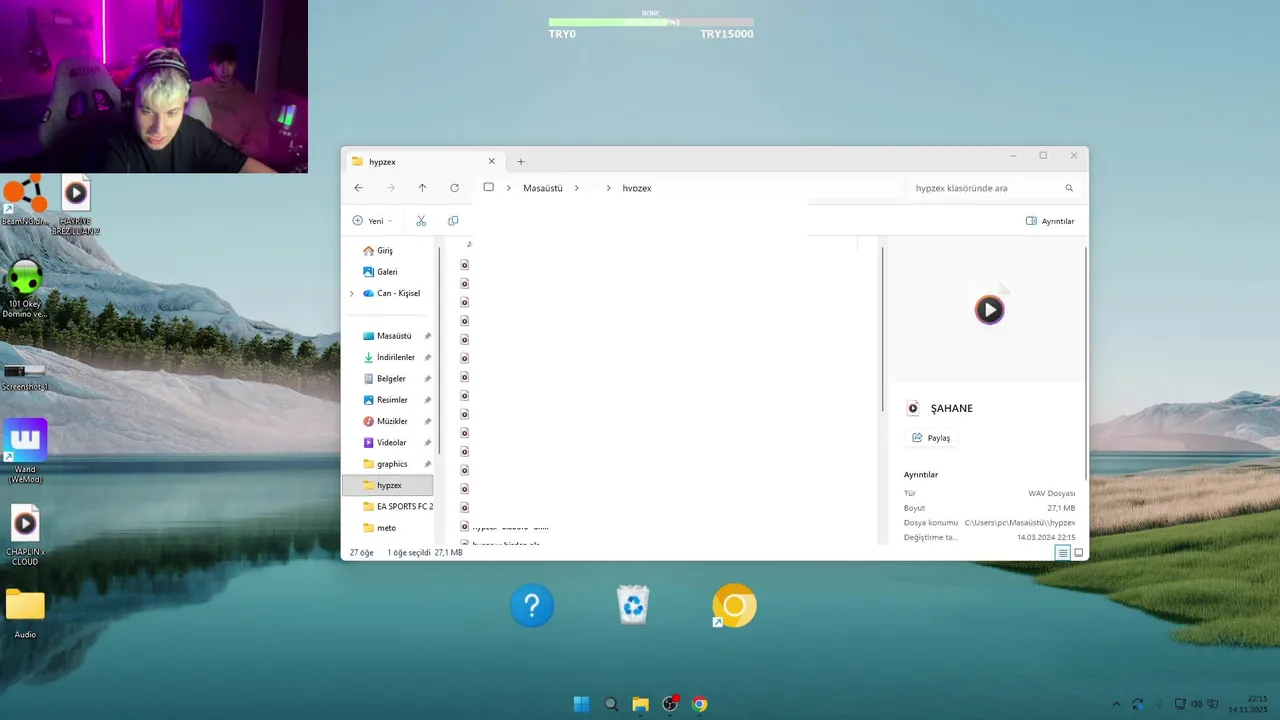Screen dimensions: 1280x720
Task: Switch to details list view in status bar
Action: click(x=1063, y=552)
